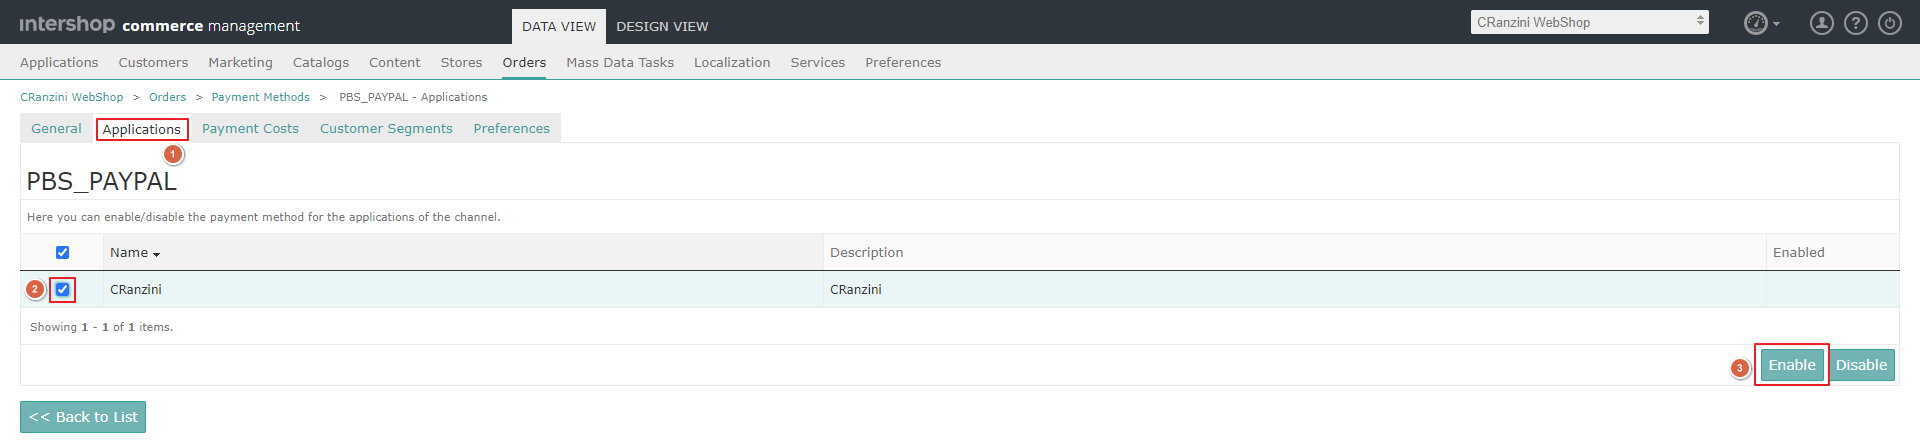Open the Orders menu

(x=524, y=62)
